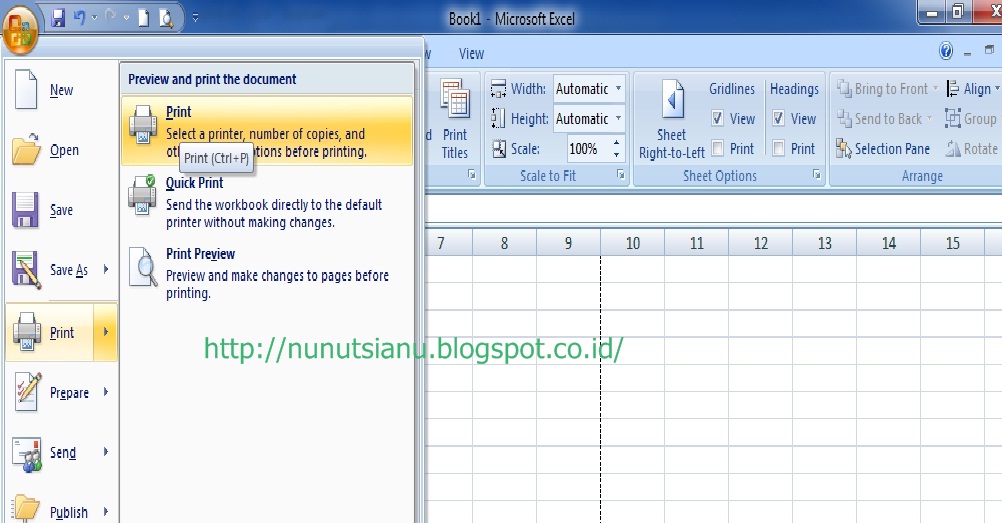Expand the Print submenu arrow
Viewport: 1002px width, 523px height.
pyautogui.click(x=106, y=332)
